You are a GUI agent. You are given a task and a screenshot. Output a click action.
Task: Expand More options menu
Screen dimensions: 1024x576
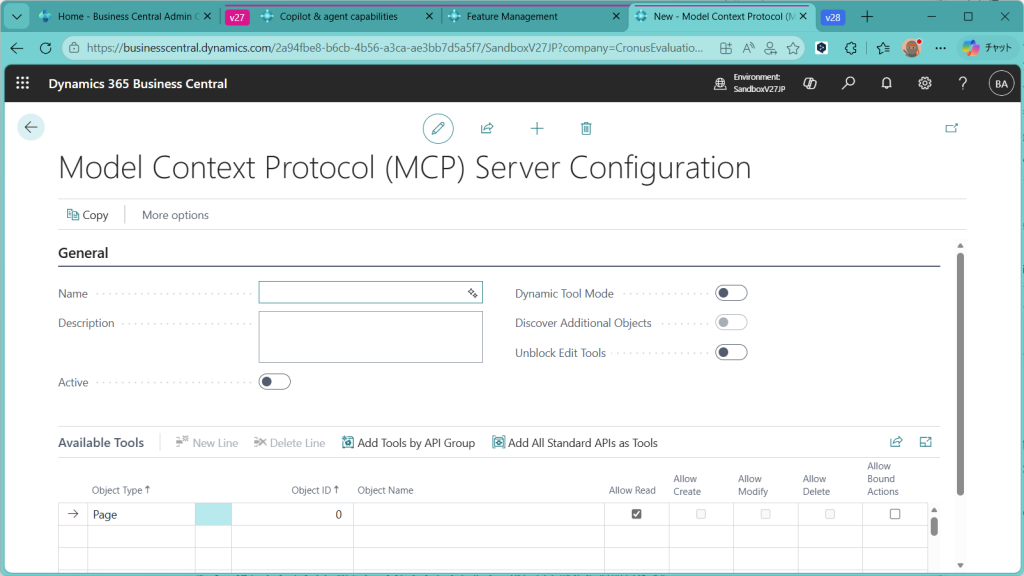point(175,215)
